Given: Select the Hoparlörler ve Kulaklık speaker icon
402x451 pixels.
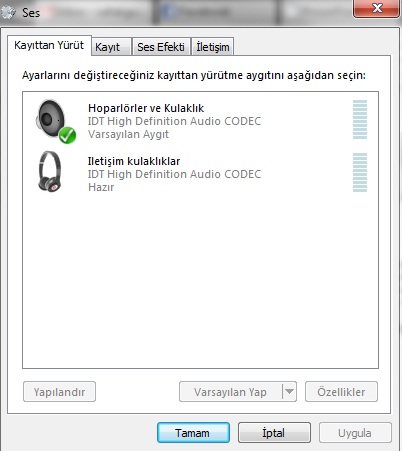Looking at the screenshot, I should click(51, 119).
